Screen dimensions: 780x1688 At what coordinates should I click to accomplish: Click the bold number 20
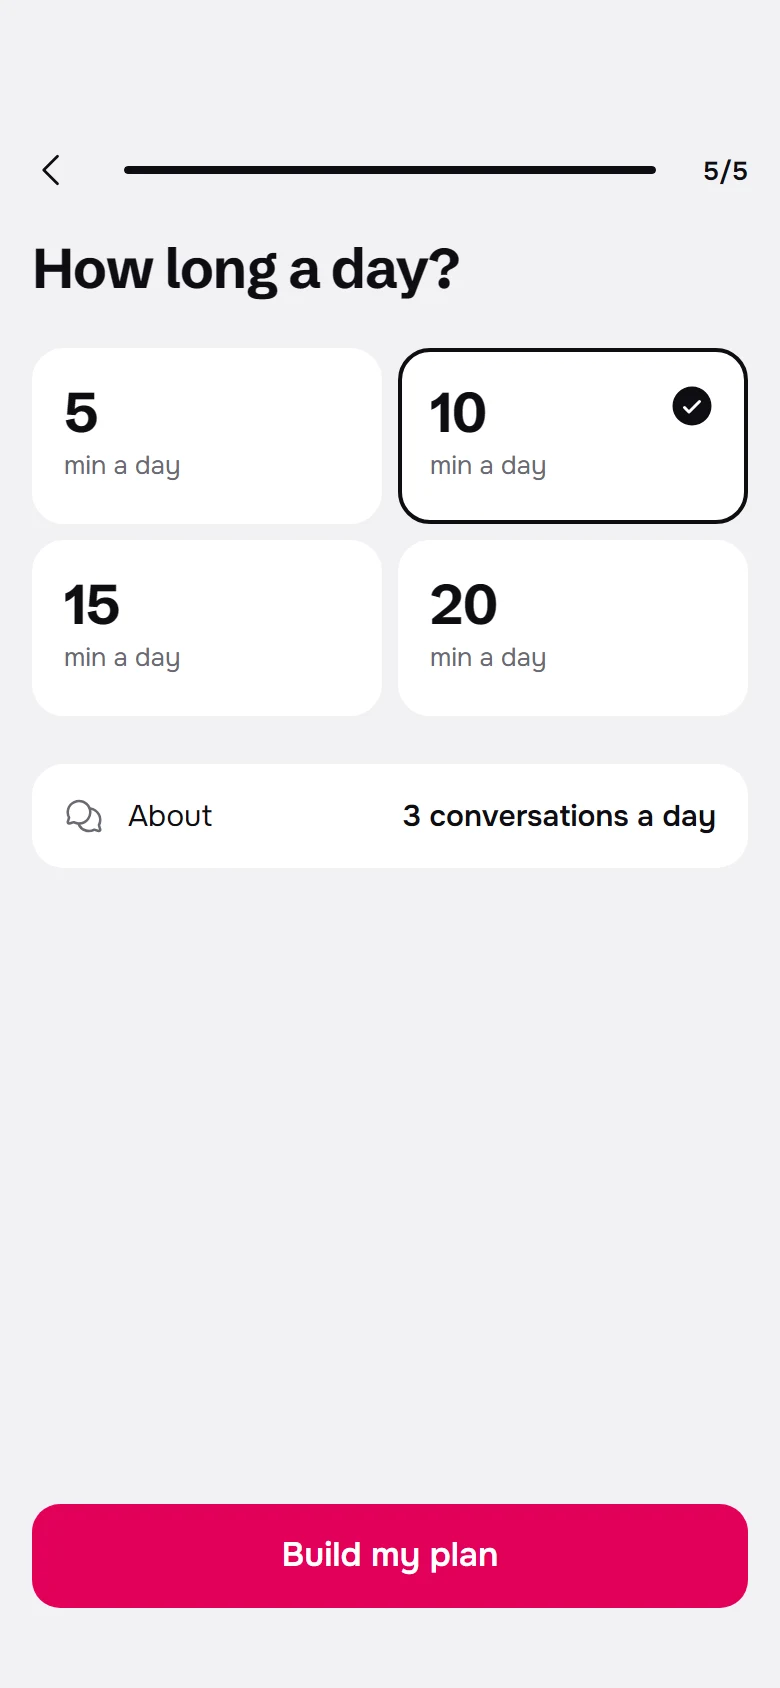[463, 605]
